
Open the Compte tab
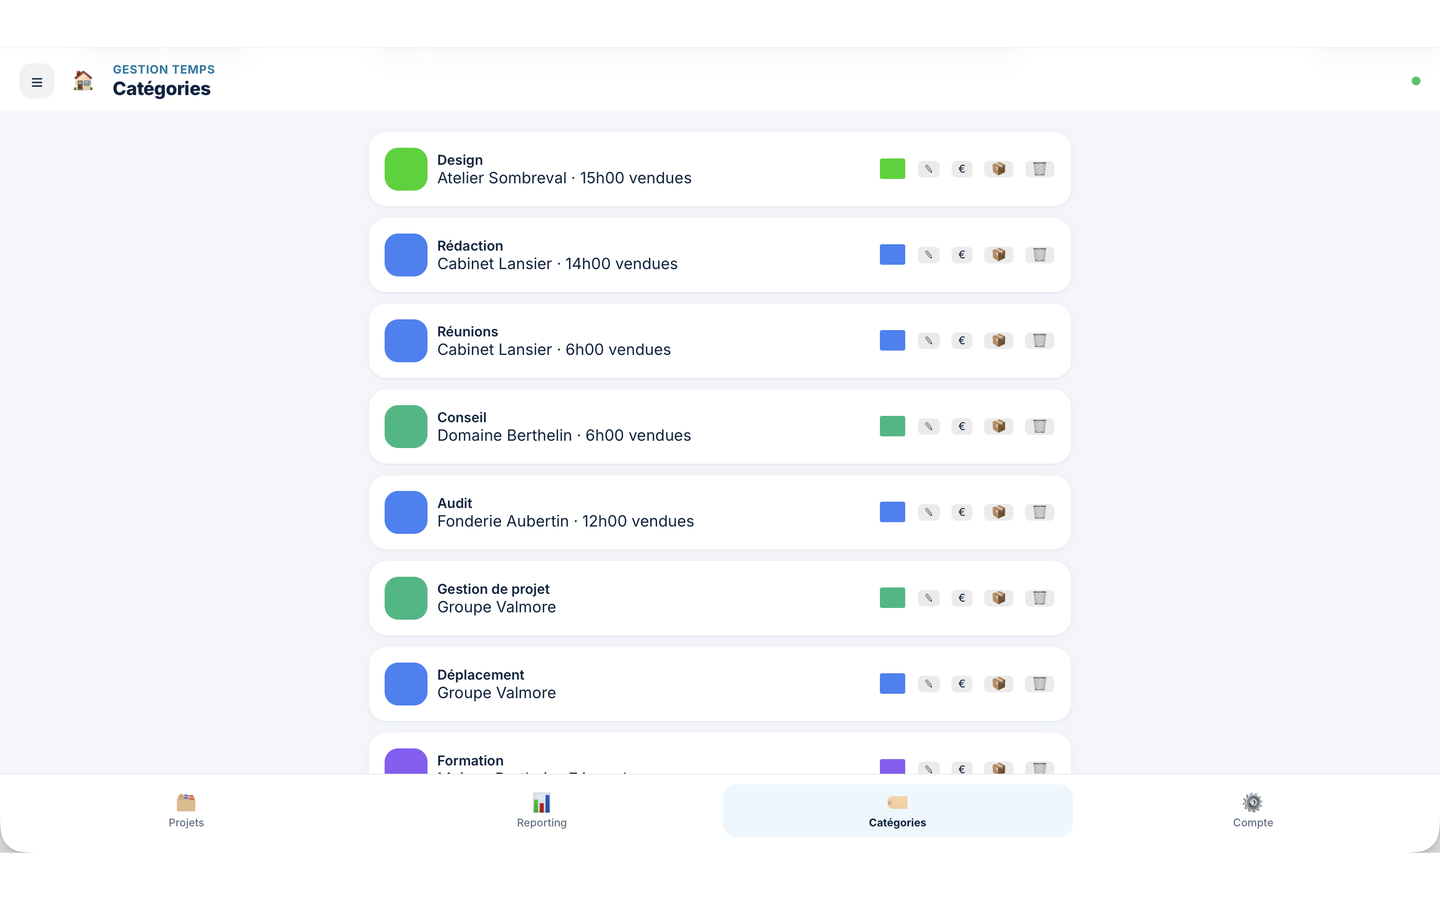pyautogui.click(x=1253, y=811)
